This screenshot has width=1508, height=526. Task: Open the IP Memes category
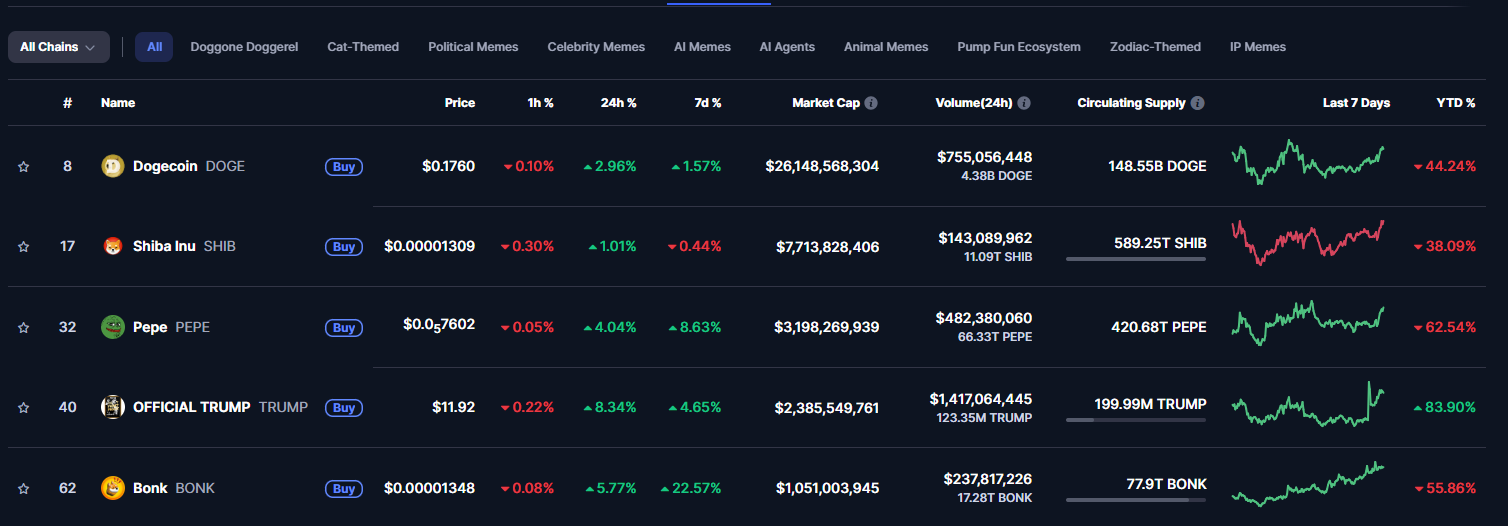click(1258, 47)
